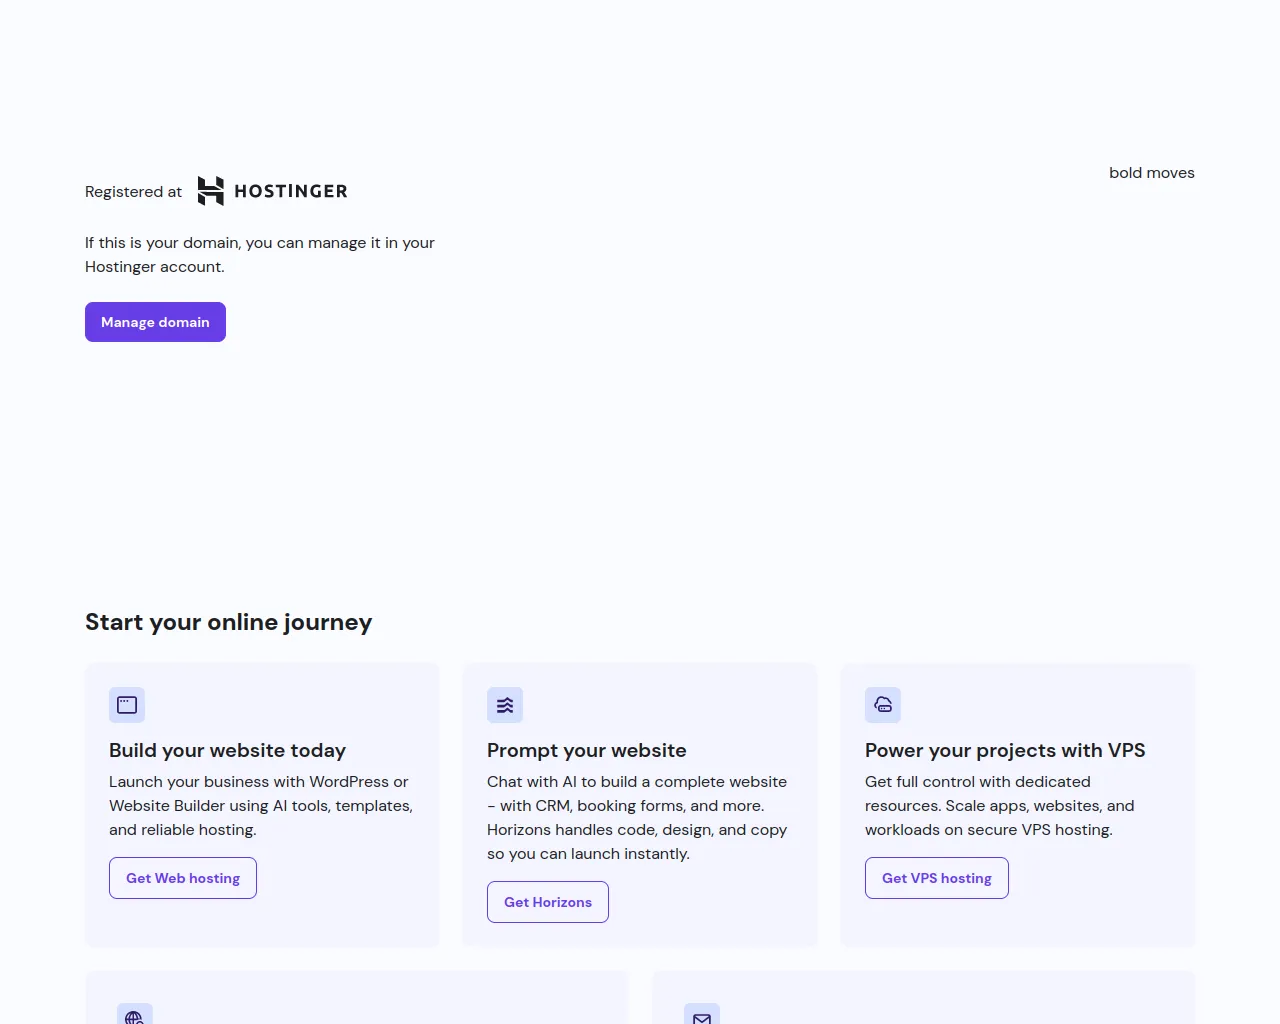1280x1024 pixels.
Task: Open Get Web hosting
Action: 183,878
